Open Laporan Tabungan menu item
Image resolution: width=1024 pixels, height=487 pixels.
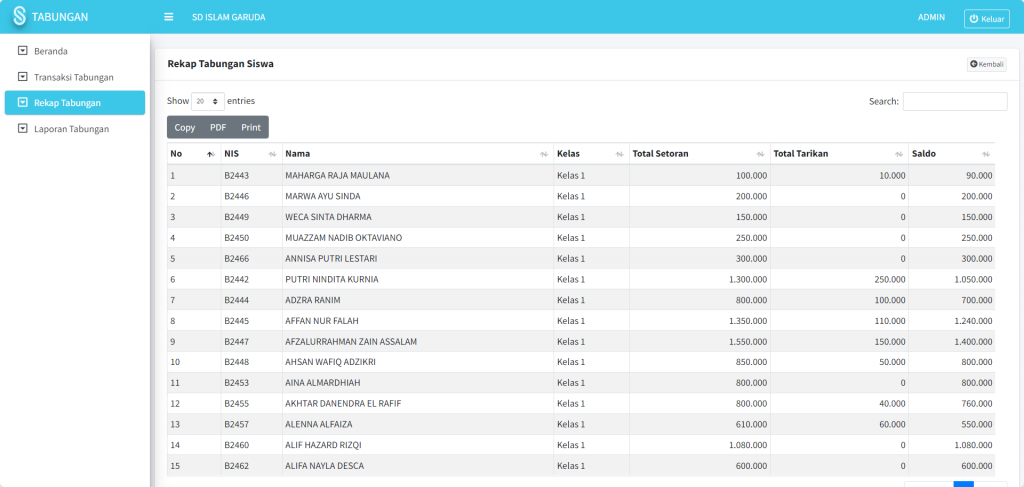[x=75, y=129]
